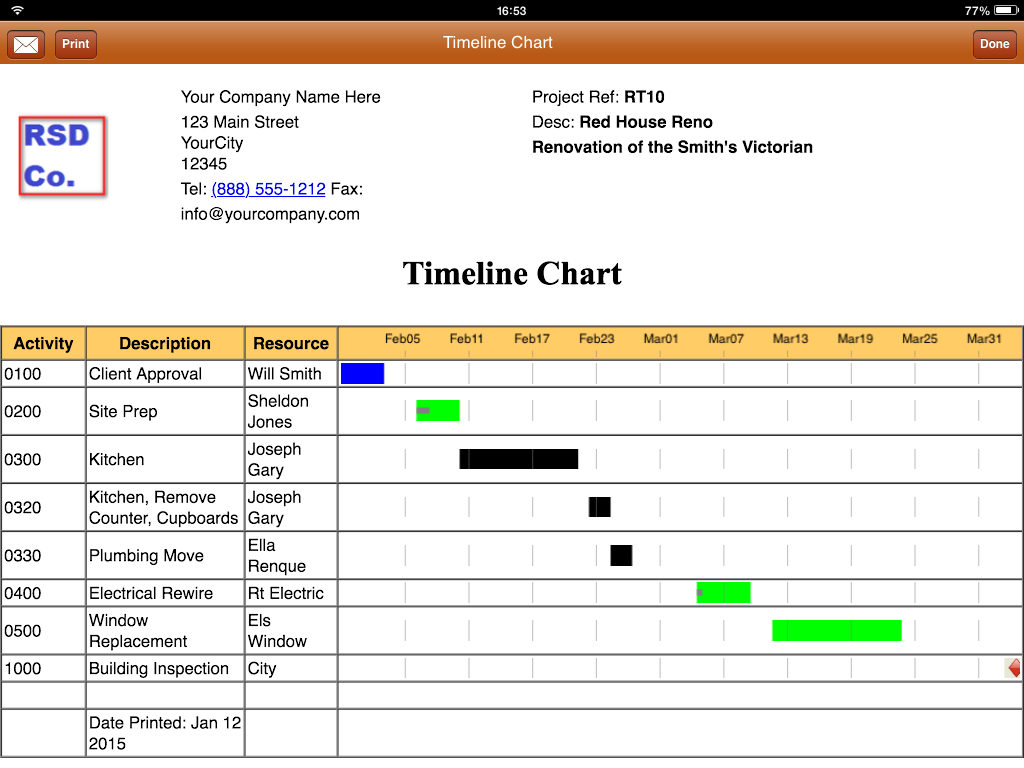Click the green Window Replacement bar
This screenshot has height=768, width=1024.
(x=837, y=630)
